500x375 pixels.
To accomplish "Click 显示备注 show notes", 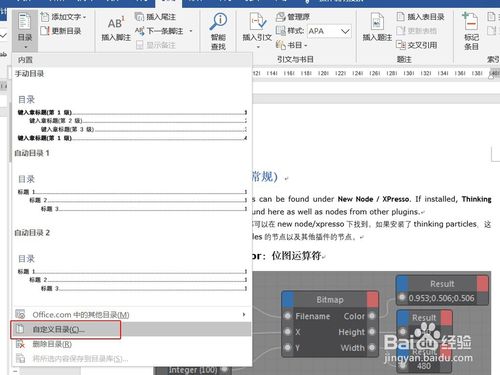I will [156, 45].
